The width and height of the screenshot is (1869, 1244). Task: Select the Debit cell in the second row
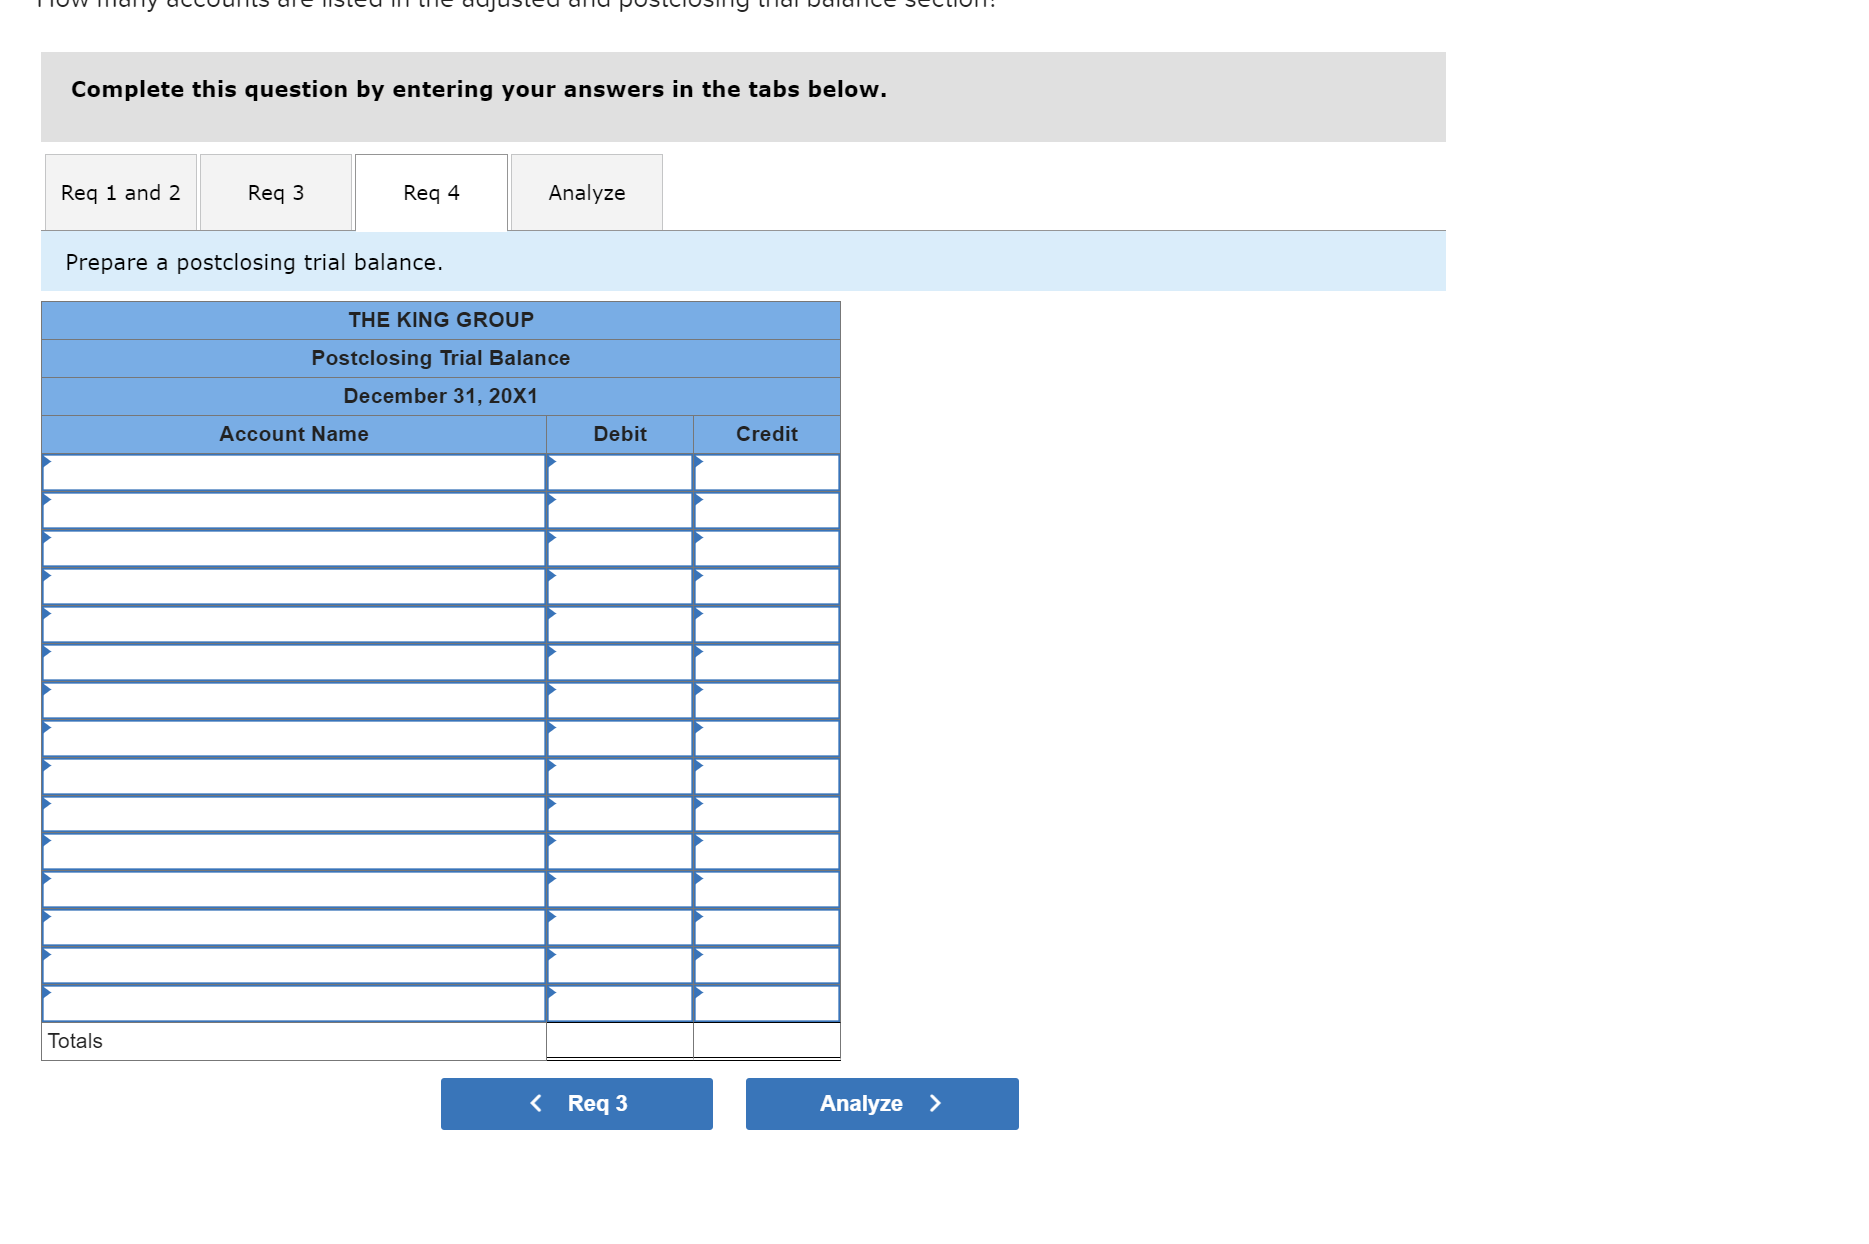[x=619, y=510]
